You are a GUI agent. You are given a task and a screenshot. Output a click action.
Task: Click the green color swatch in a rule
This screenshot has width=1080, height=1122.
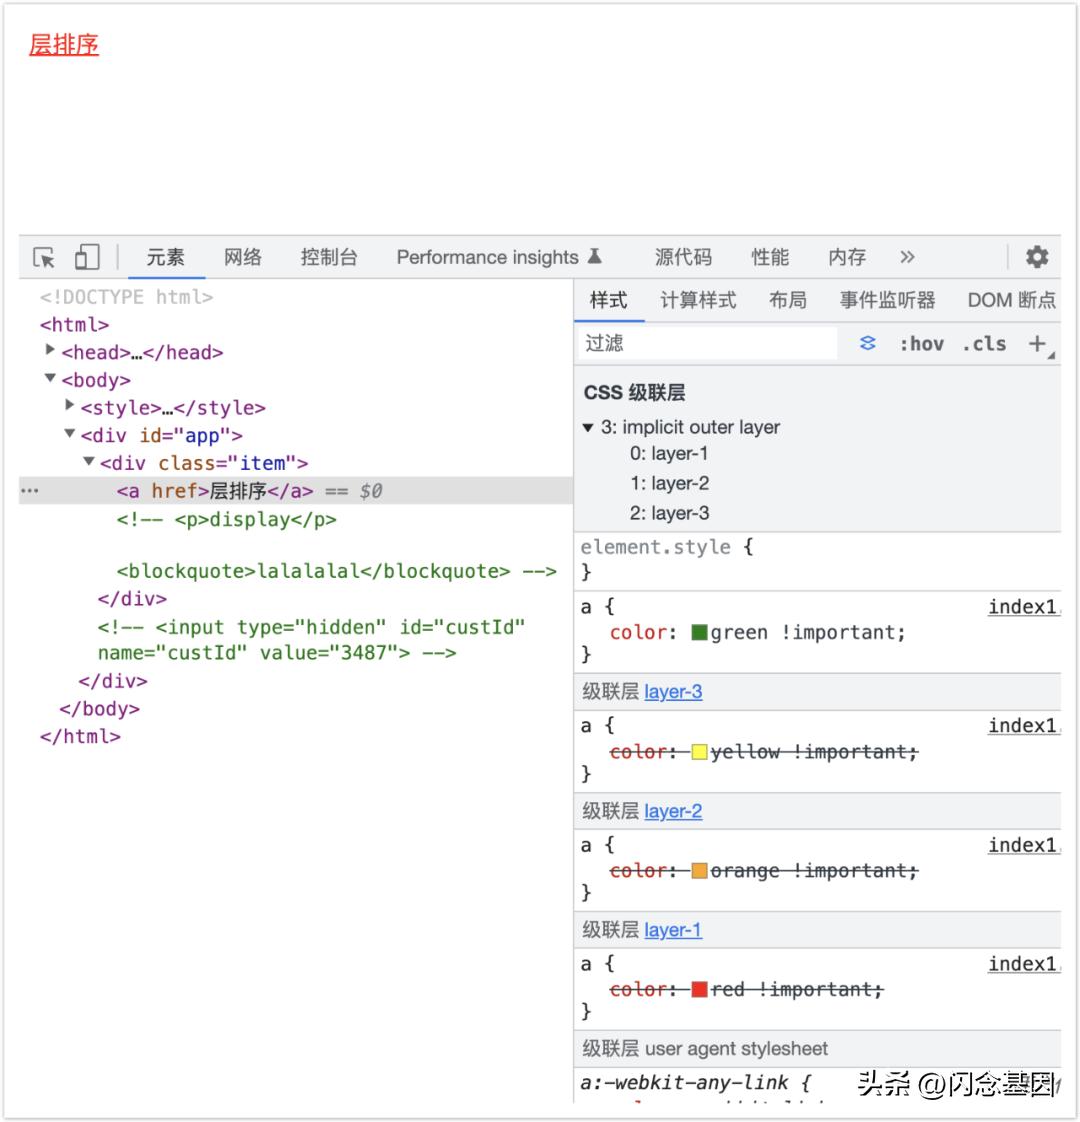(698, 632)
